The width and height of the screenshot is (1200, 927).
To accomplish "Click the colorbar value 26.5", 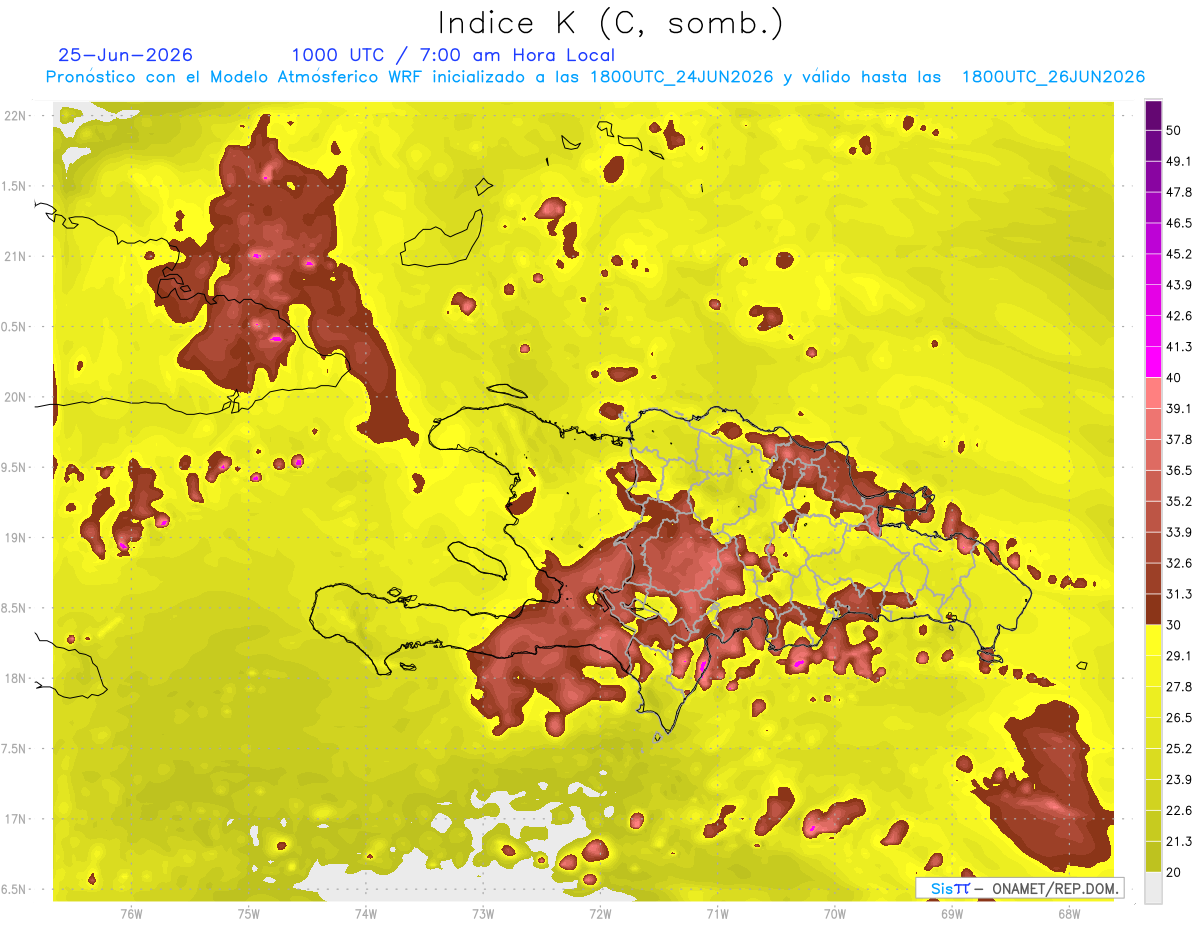I will (1179, 717).
